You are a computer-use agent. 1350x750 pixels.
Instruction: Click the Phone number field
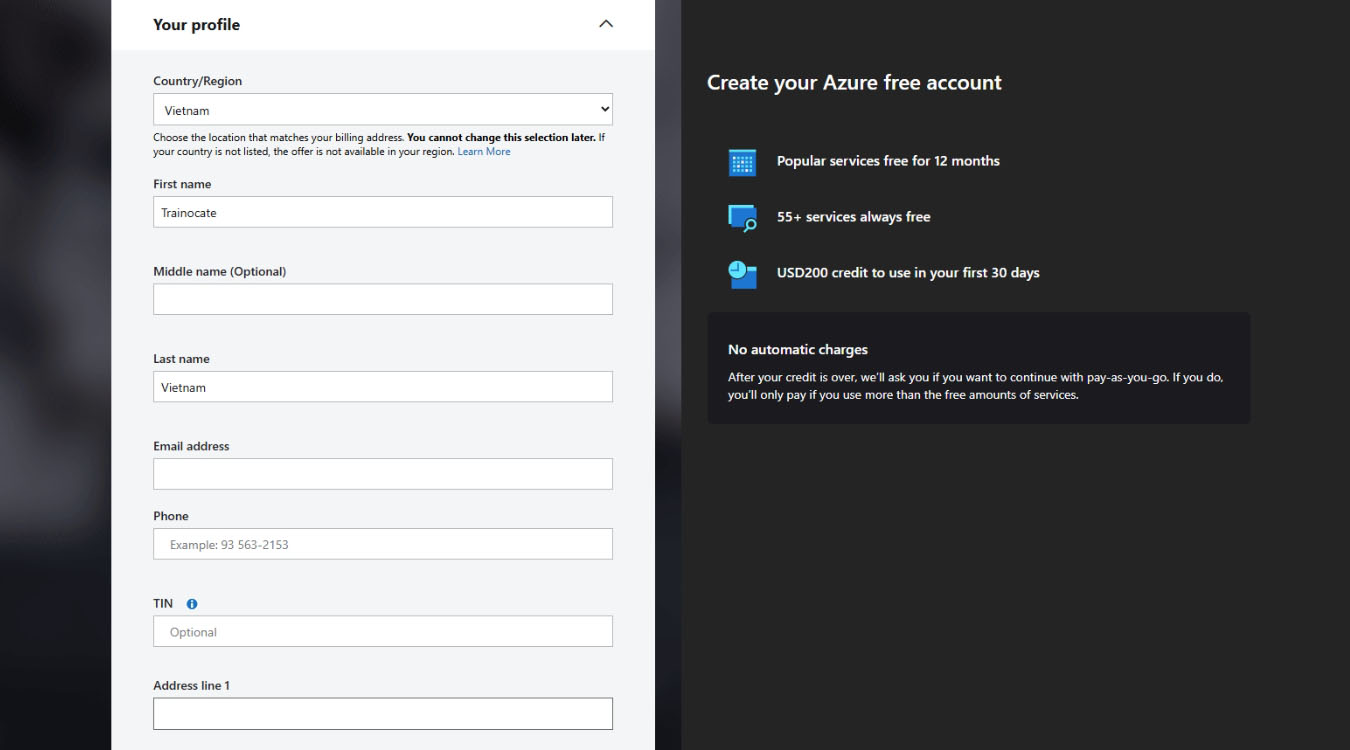click(x=383, y=544)
